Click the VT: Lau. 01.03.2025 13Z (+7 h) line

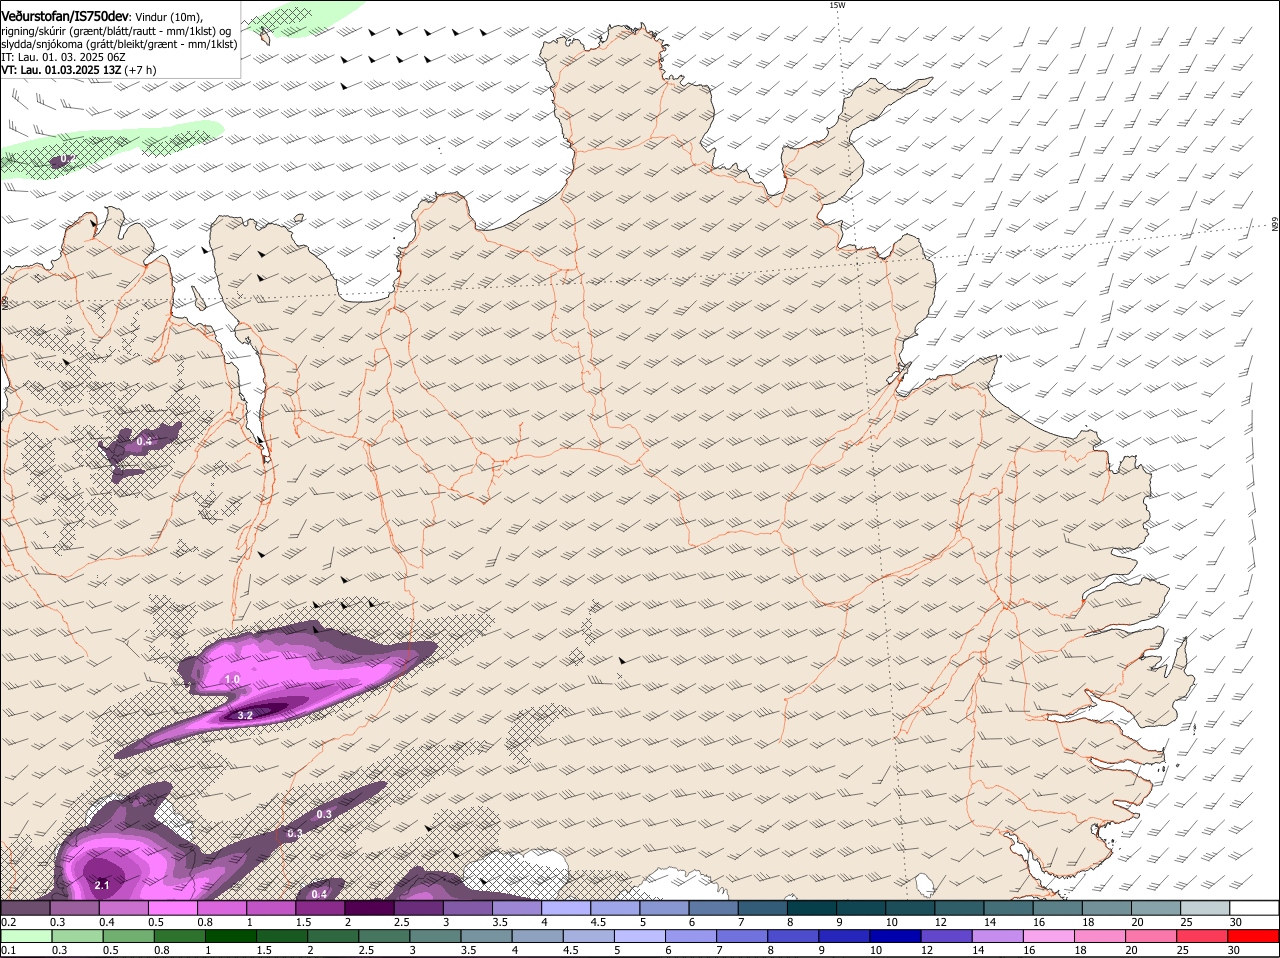(x=79, y=71)
